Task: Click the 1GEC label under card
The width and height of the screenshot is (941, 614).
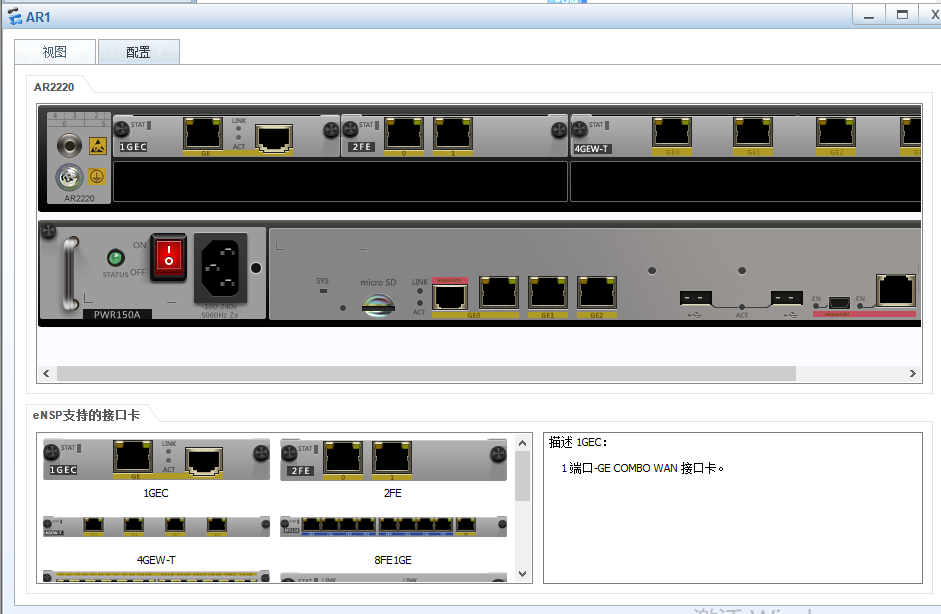Action: click(155, 493)
